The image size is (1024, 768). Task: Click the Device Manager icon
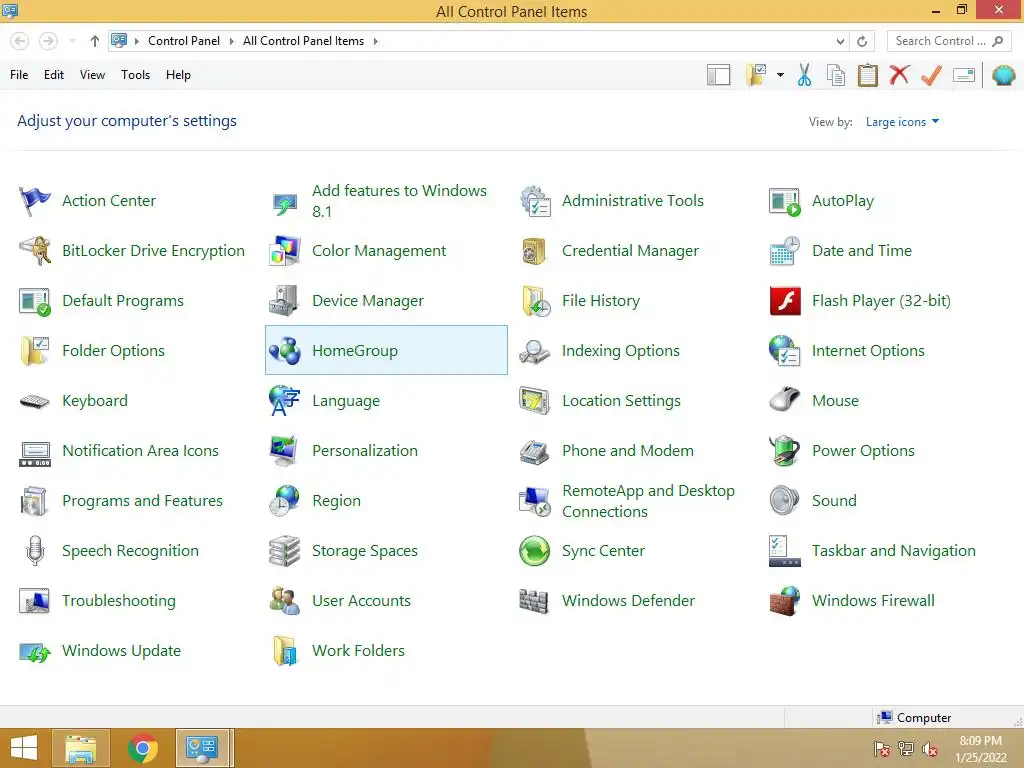285,301
